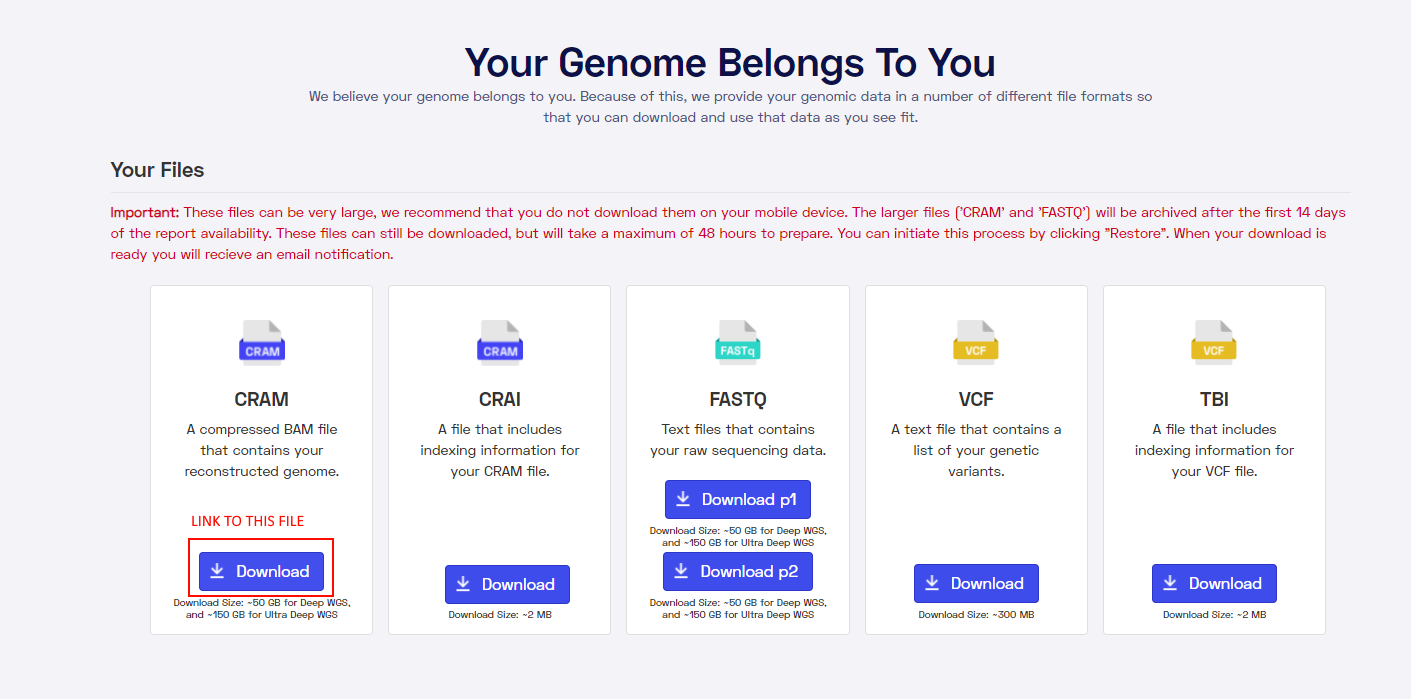Download the CRAI index file
The width and height of the screenshot is (1411, 699).
tap(507, 584)
